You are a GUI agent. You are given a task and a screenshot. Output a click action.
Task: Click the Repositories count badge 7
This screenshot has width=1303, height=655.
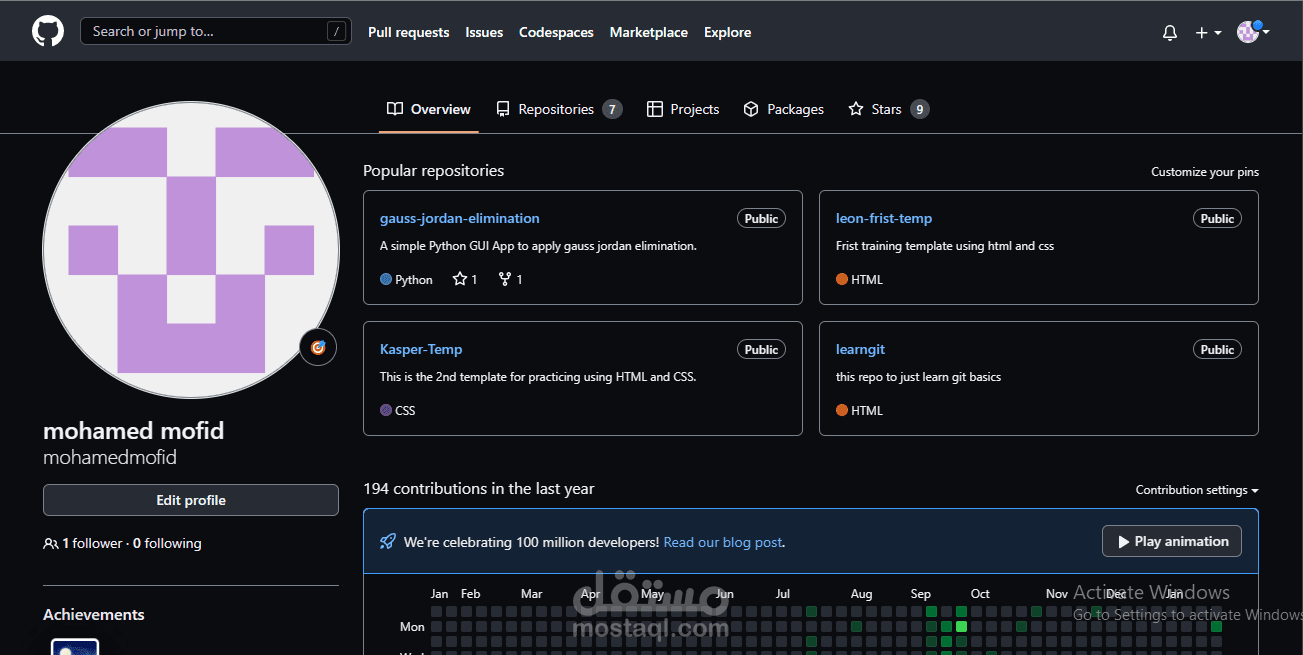[612, 109]
